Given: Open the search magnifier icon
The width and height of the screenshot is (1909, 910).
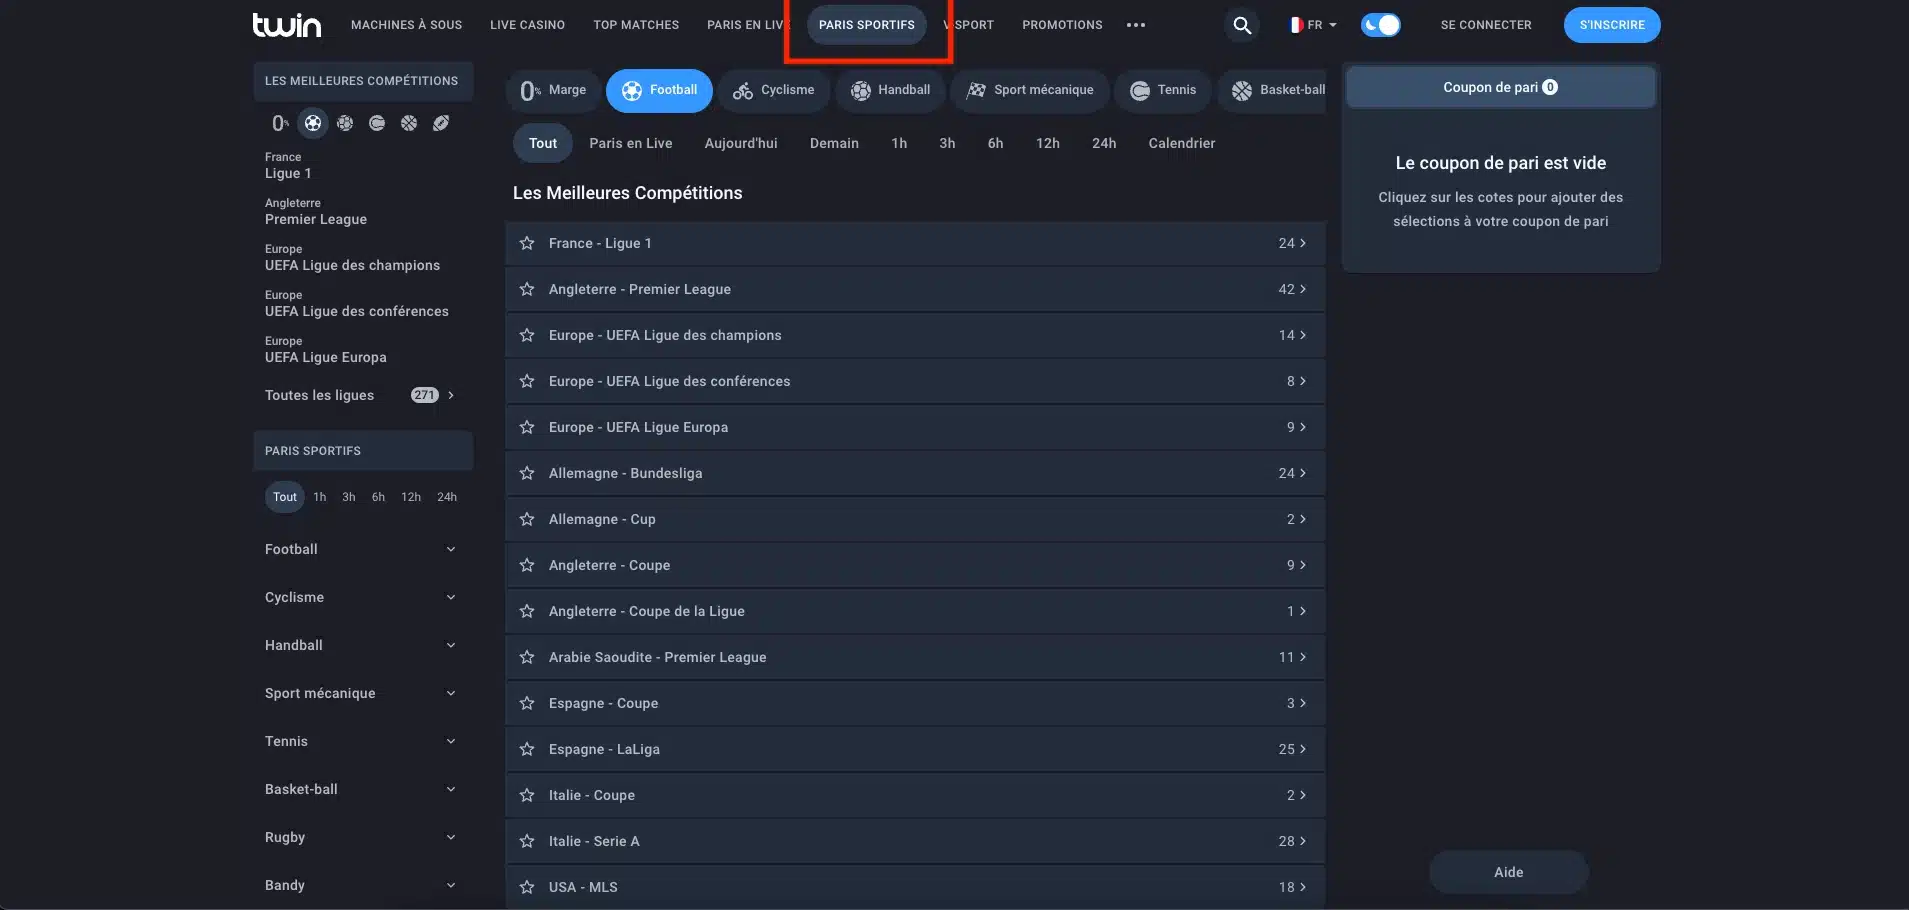Looking at the screenshot, I should [x=1241, y=25].
